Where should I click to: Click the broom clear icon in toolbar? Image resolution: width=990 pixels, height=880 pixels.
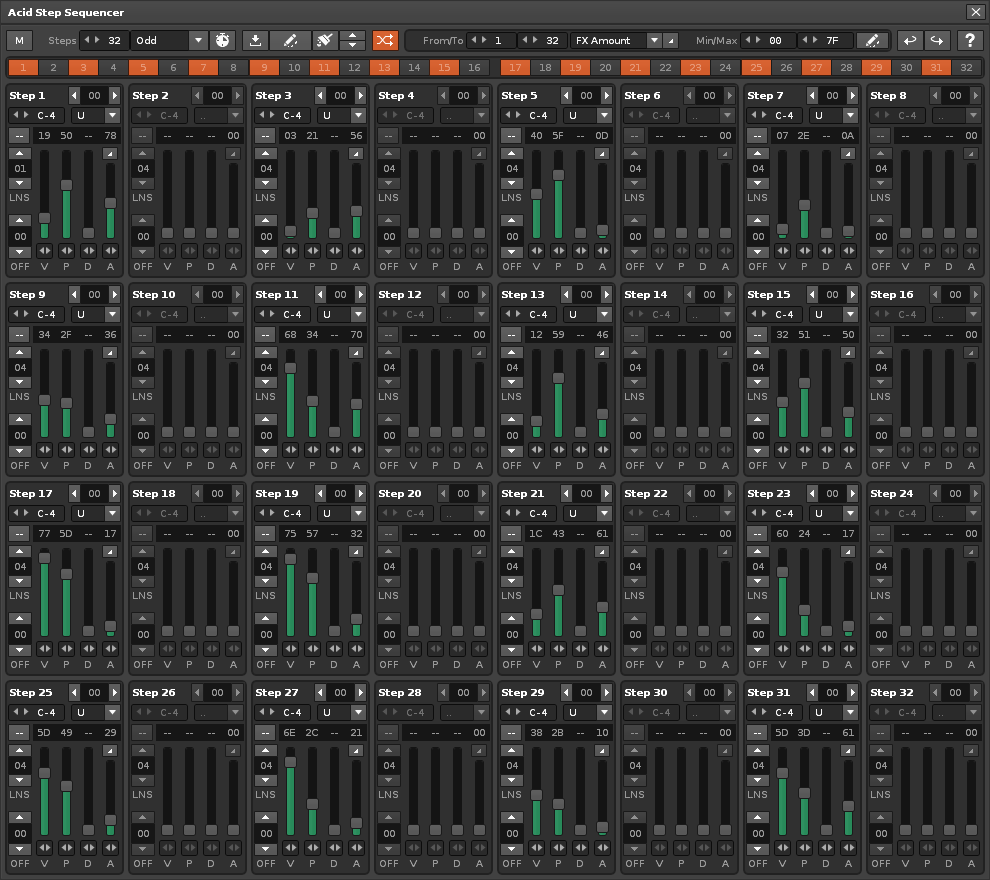coord(325,40)
